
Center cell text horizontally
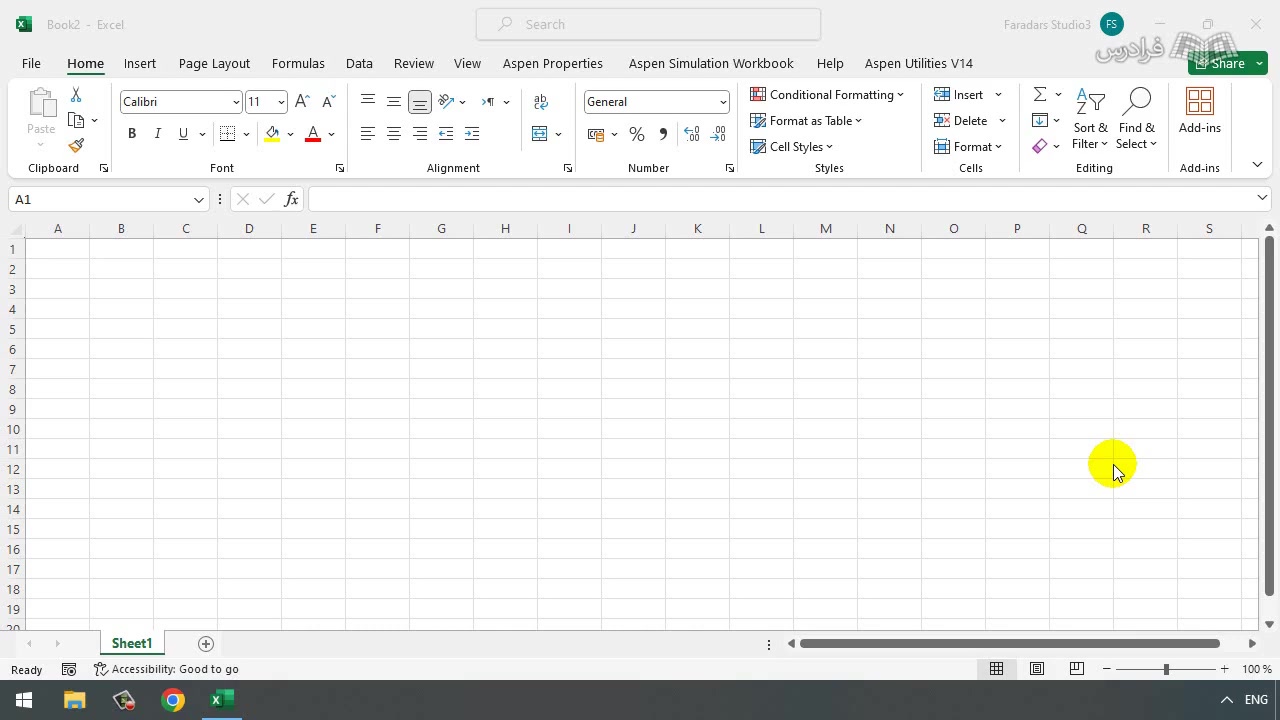pyautogui.click(x=394, y=134)
